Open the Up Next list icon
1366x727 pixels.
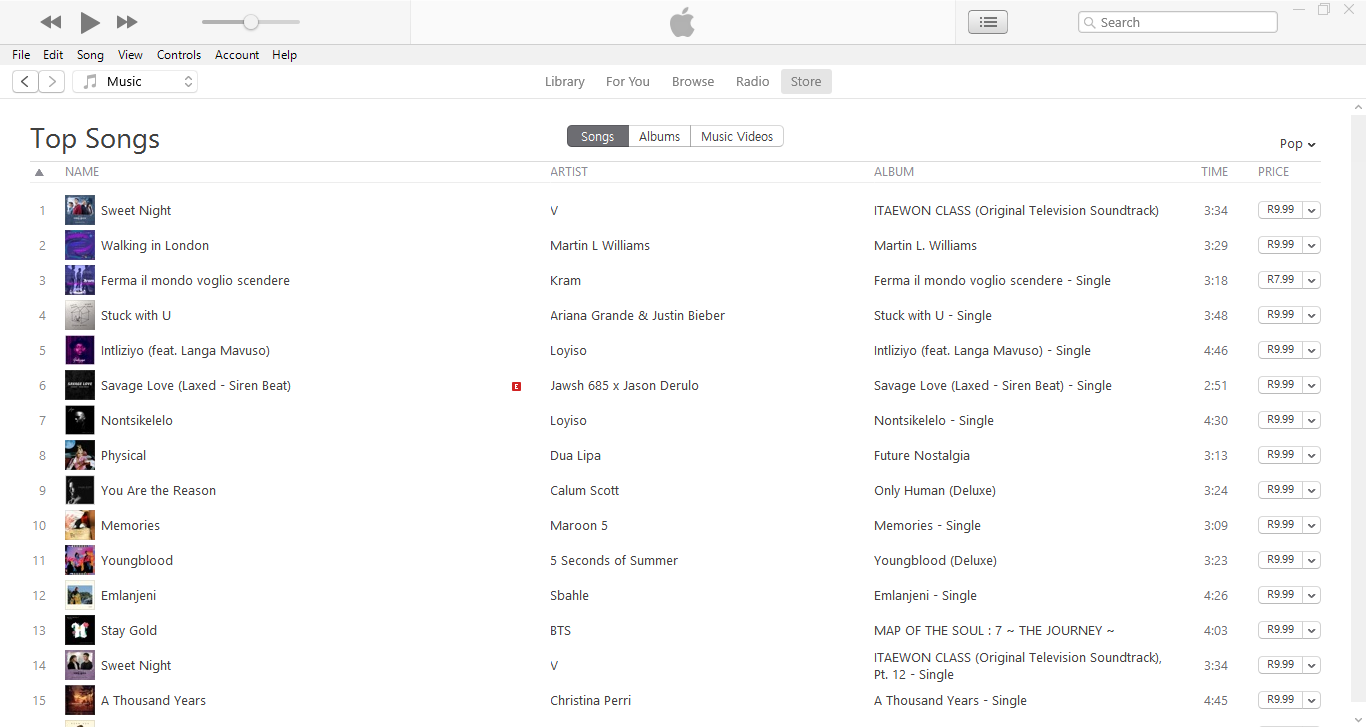(988, 22)
